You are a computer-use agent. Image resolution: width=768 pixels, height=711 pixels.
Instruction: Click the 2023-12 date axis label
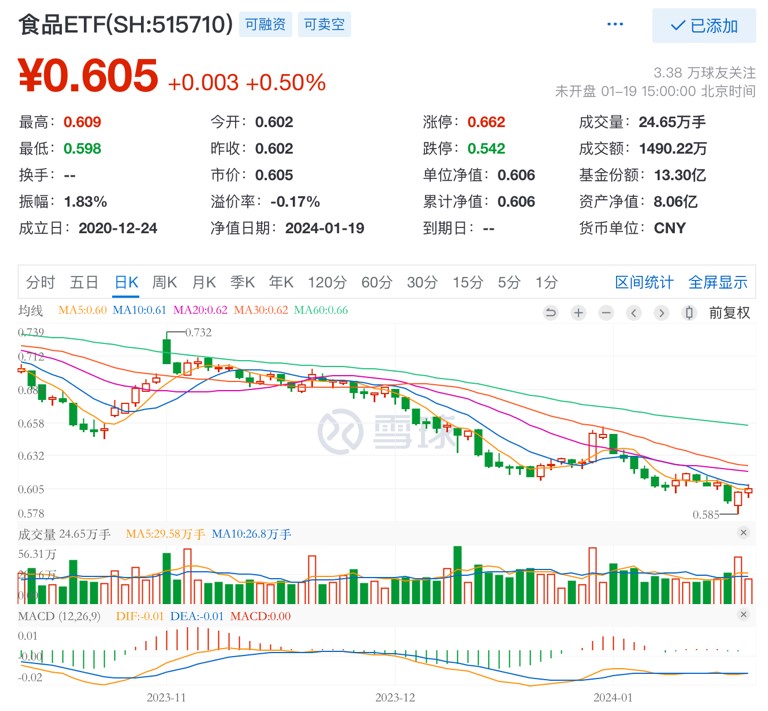pyautogui.click(x=395, y=697)
